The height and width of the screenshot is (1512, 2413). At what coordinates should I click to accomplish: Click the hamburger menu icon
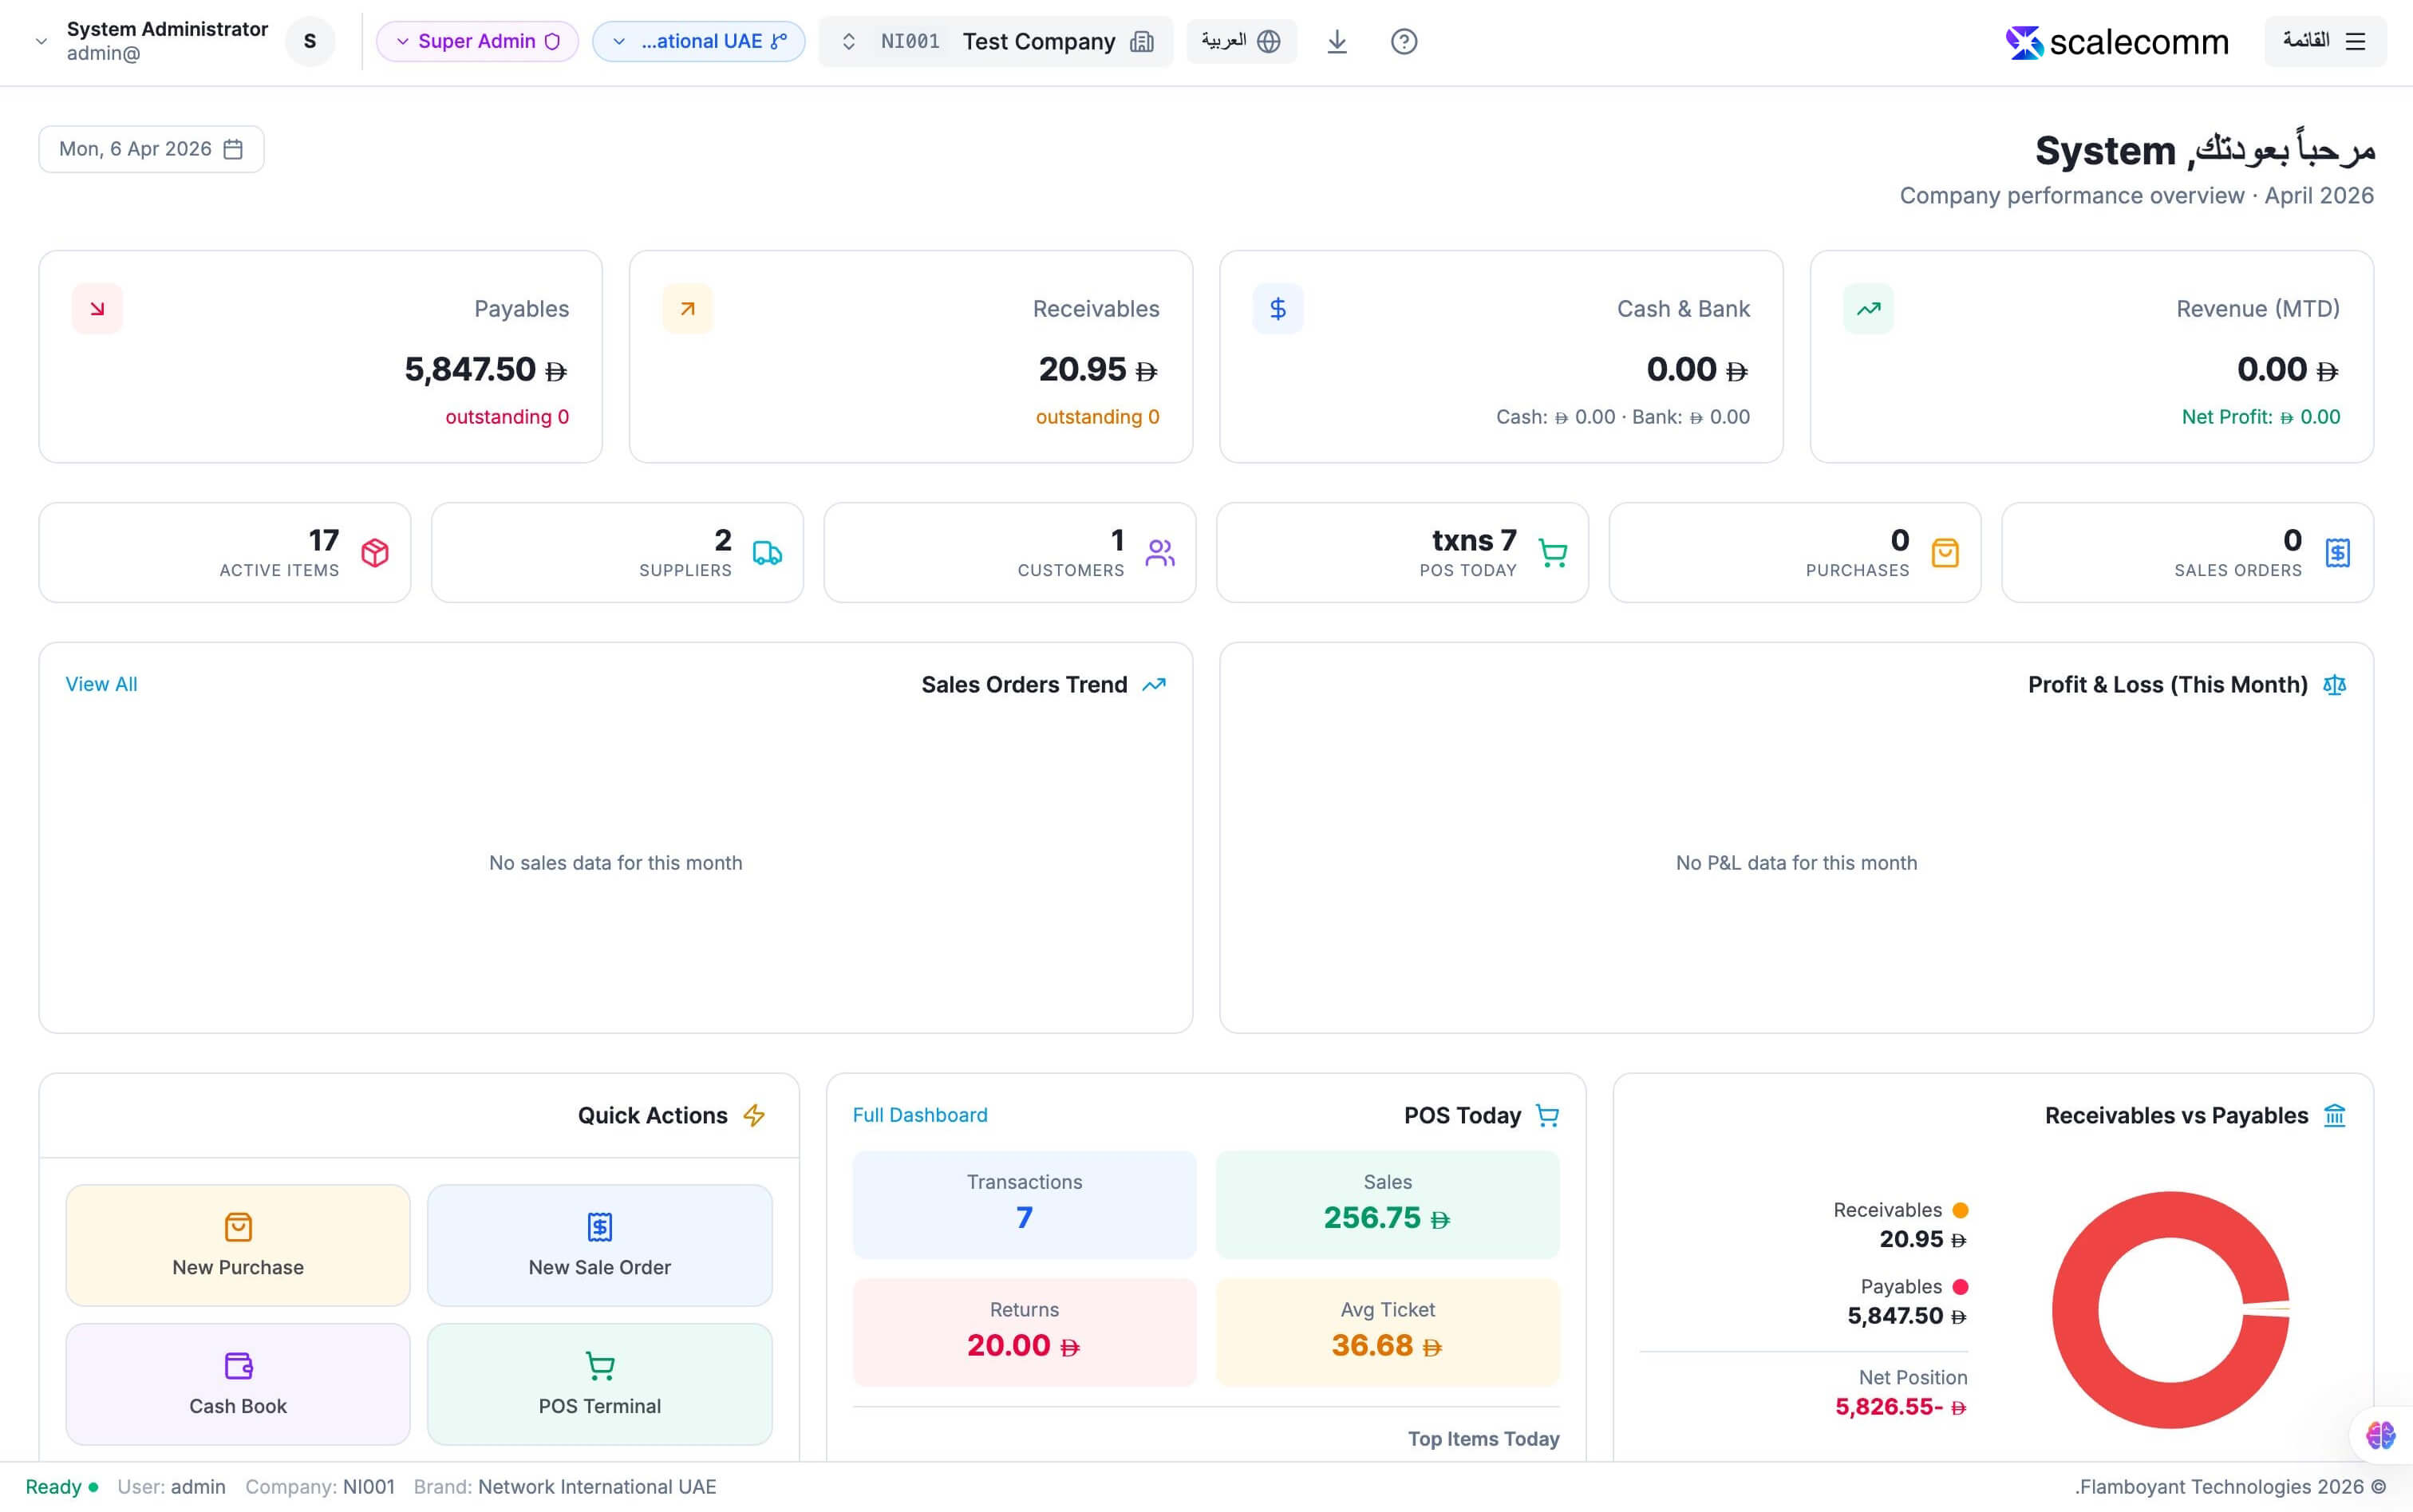point(2355,41)
